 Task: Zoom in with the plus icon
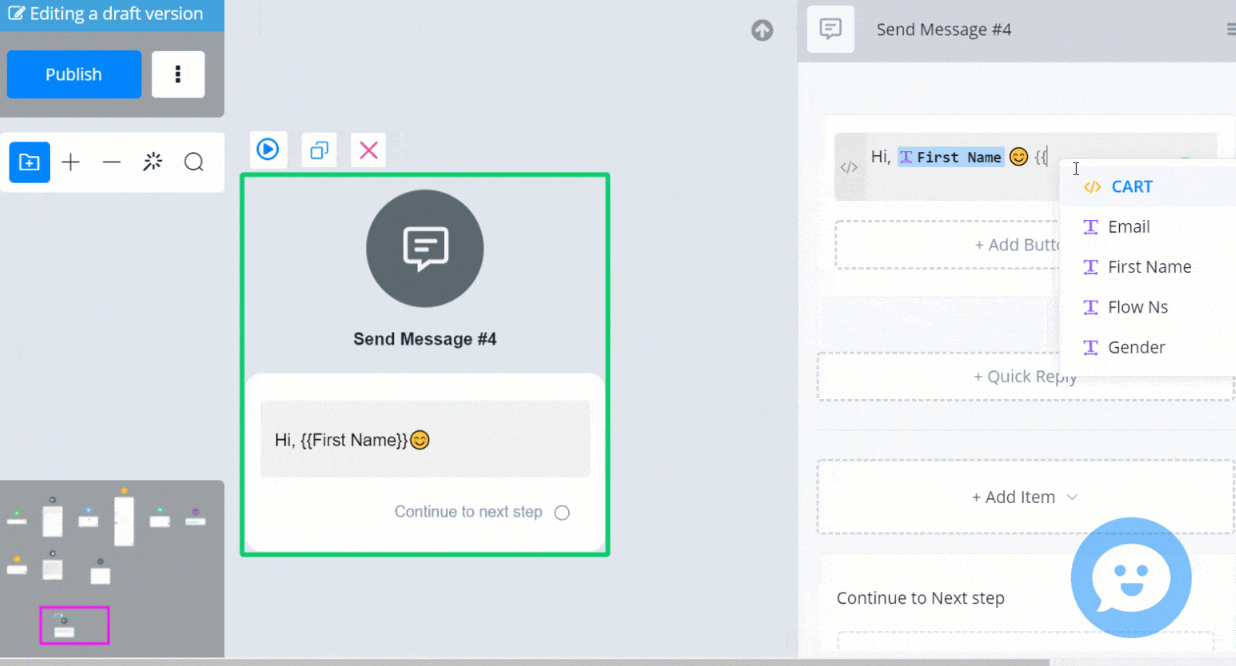[x=71, y=162]
